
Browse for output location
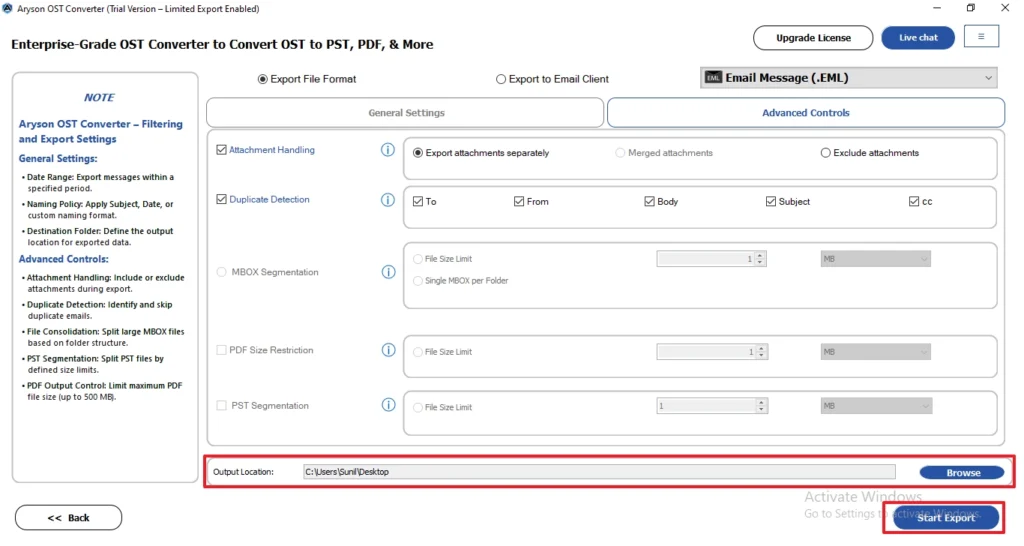click(962, 473)
